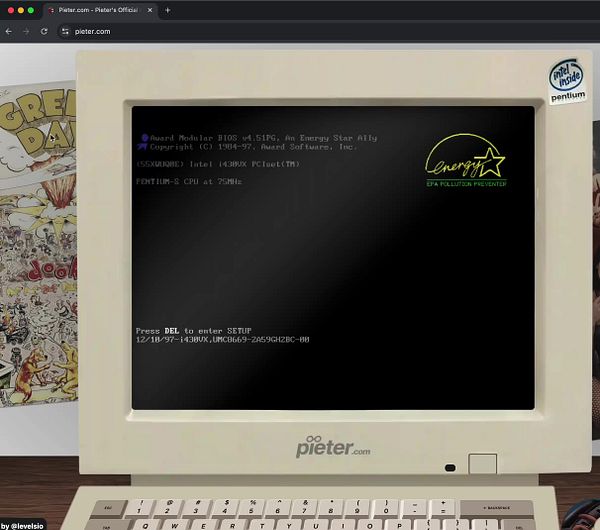600x530 pixels.
Task: Click 'Press DEL to enter SETUP' text
Action: (194, 331)
